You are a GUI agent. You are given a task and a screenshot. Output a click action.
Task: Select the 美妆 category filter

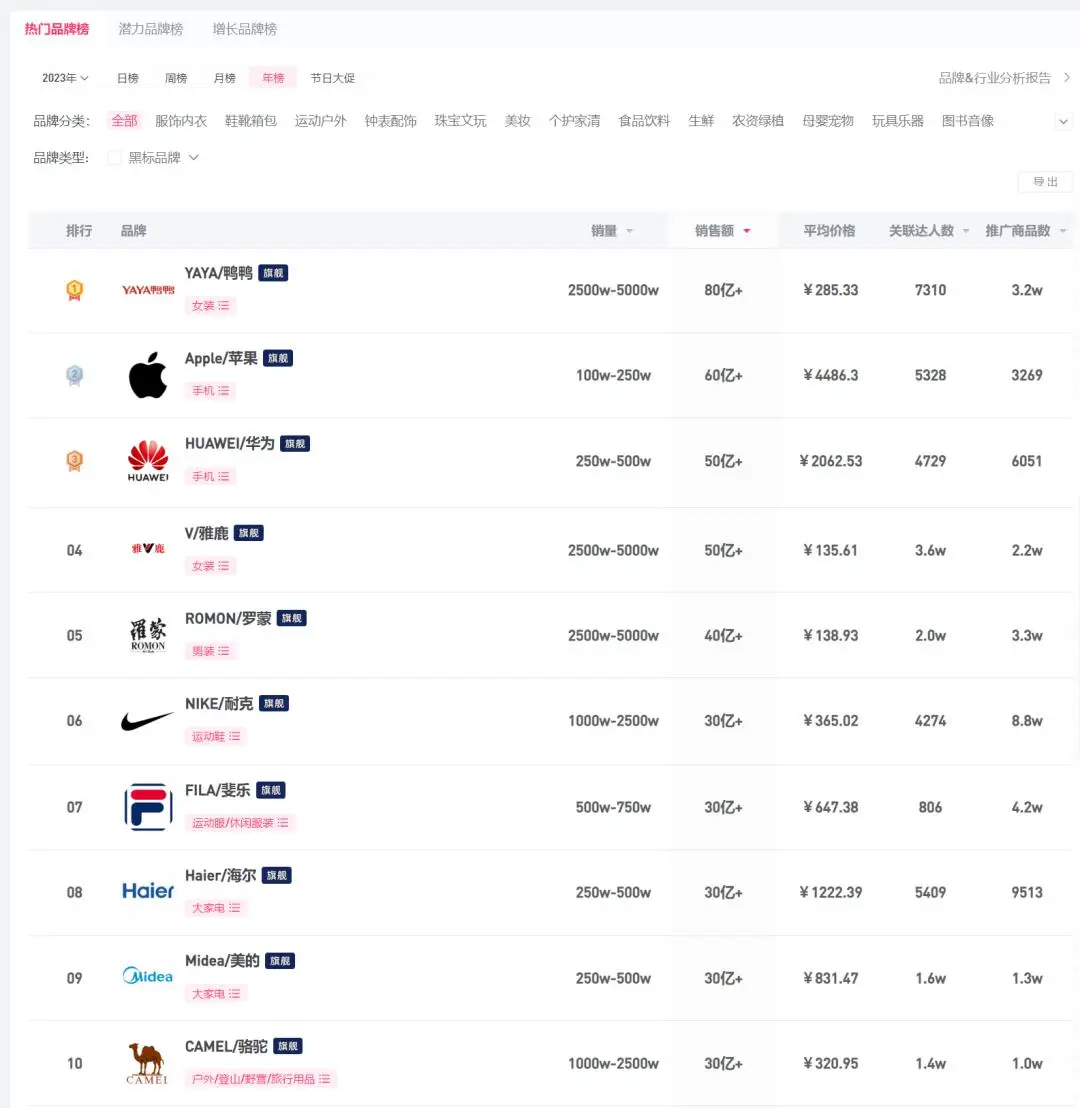tap(518, 120)
